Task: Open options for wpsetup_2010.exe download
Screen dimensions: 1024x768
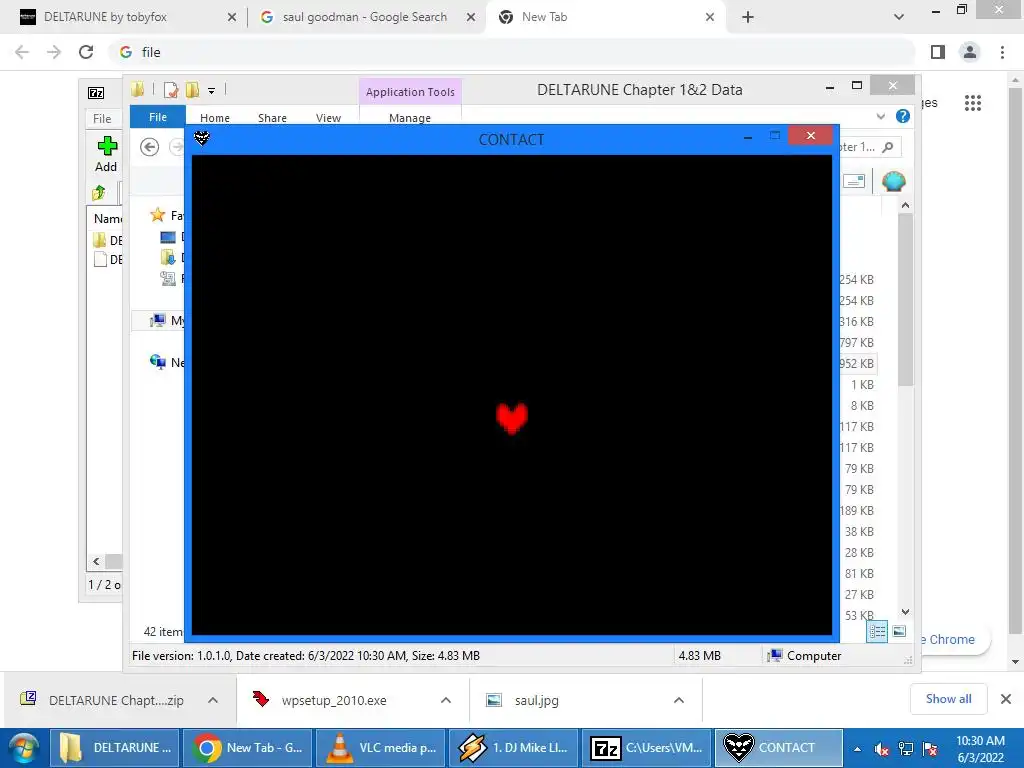Action: click(x=446, y=700)
